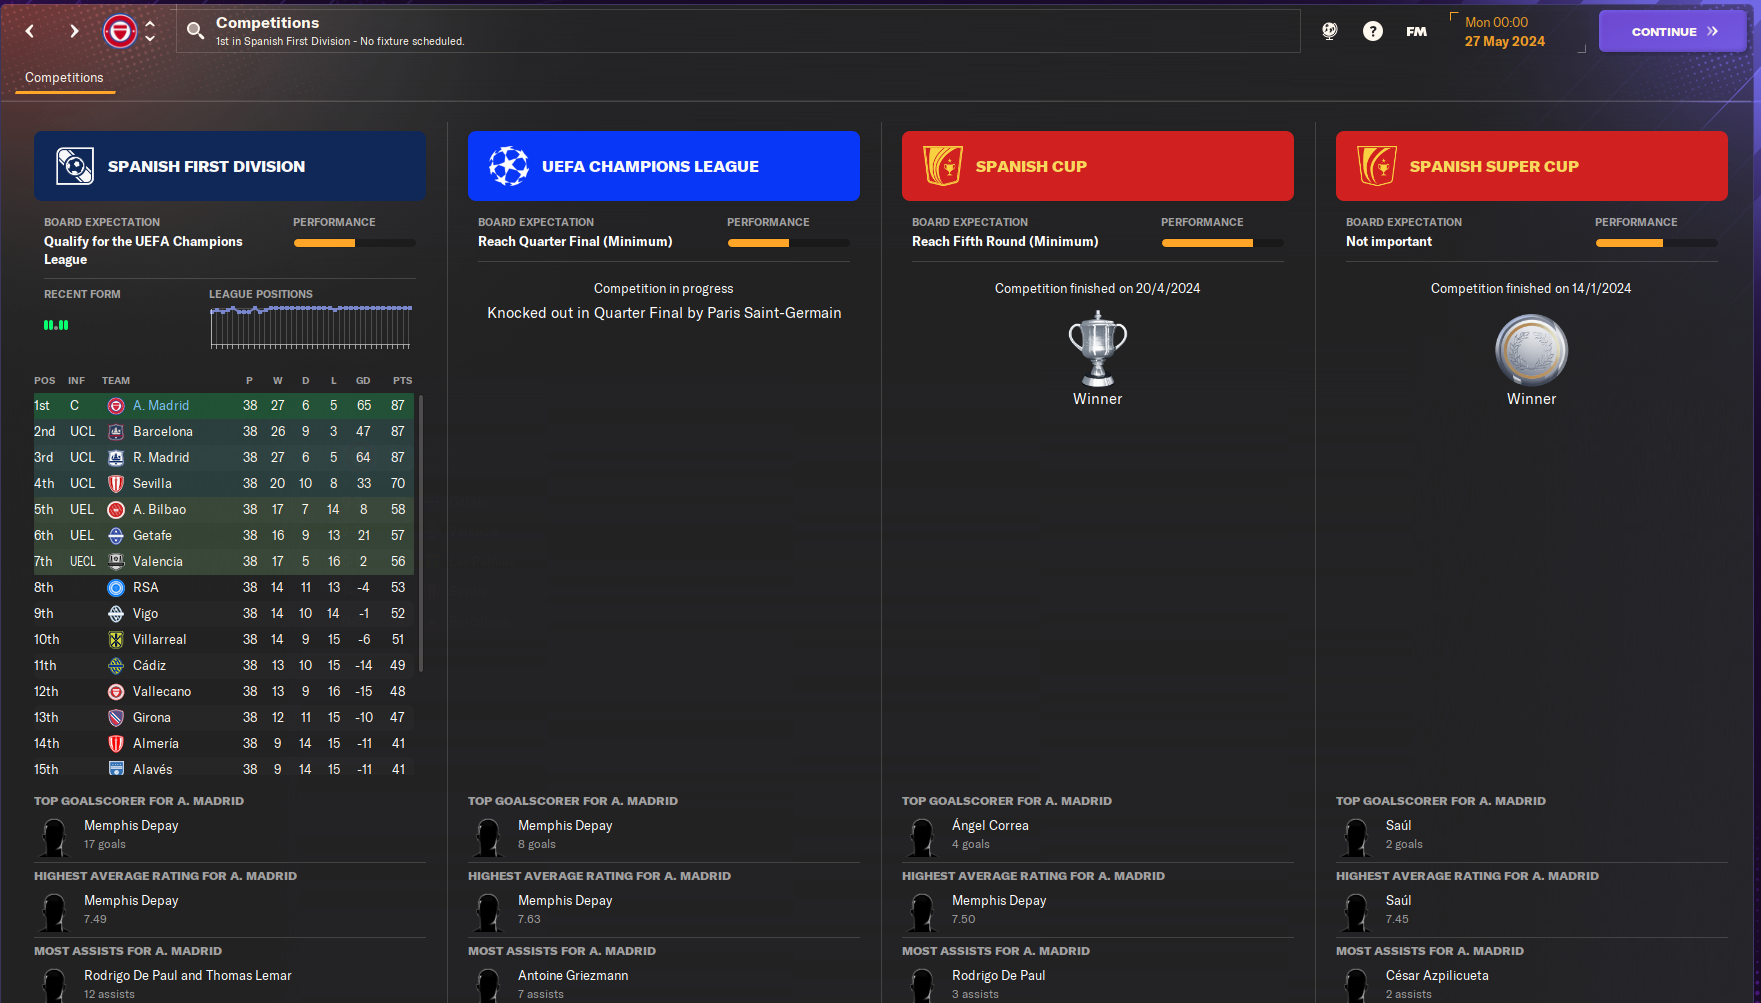This screenshot has width=1761, height=1003.
Task: Open Rodrigo De Paul and Thomas Lemar
Action: click(188, 976)
